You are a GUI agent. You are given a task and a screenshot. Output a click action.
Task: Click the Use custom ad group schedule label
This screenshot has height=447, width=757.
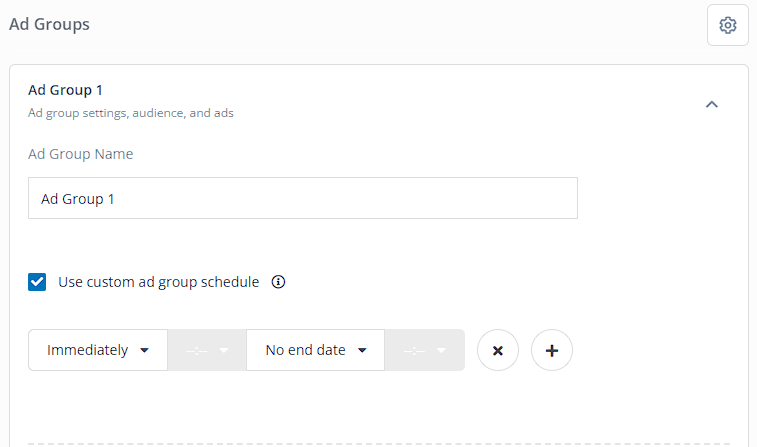click(158, 282)
